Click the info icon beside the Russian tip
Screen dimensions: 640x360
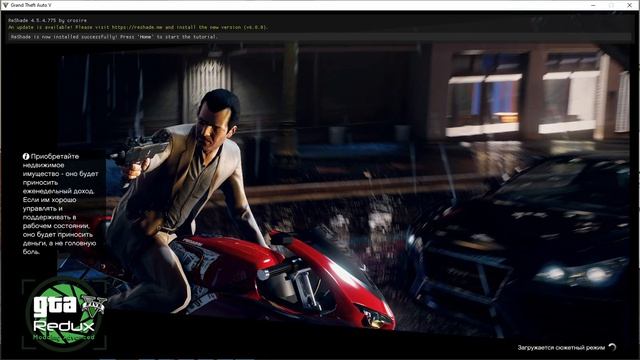click(x=26, y=156)
